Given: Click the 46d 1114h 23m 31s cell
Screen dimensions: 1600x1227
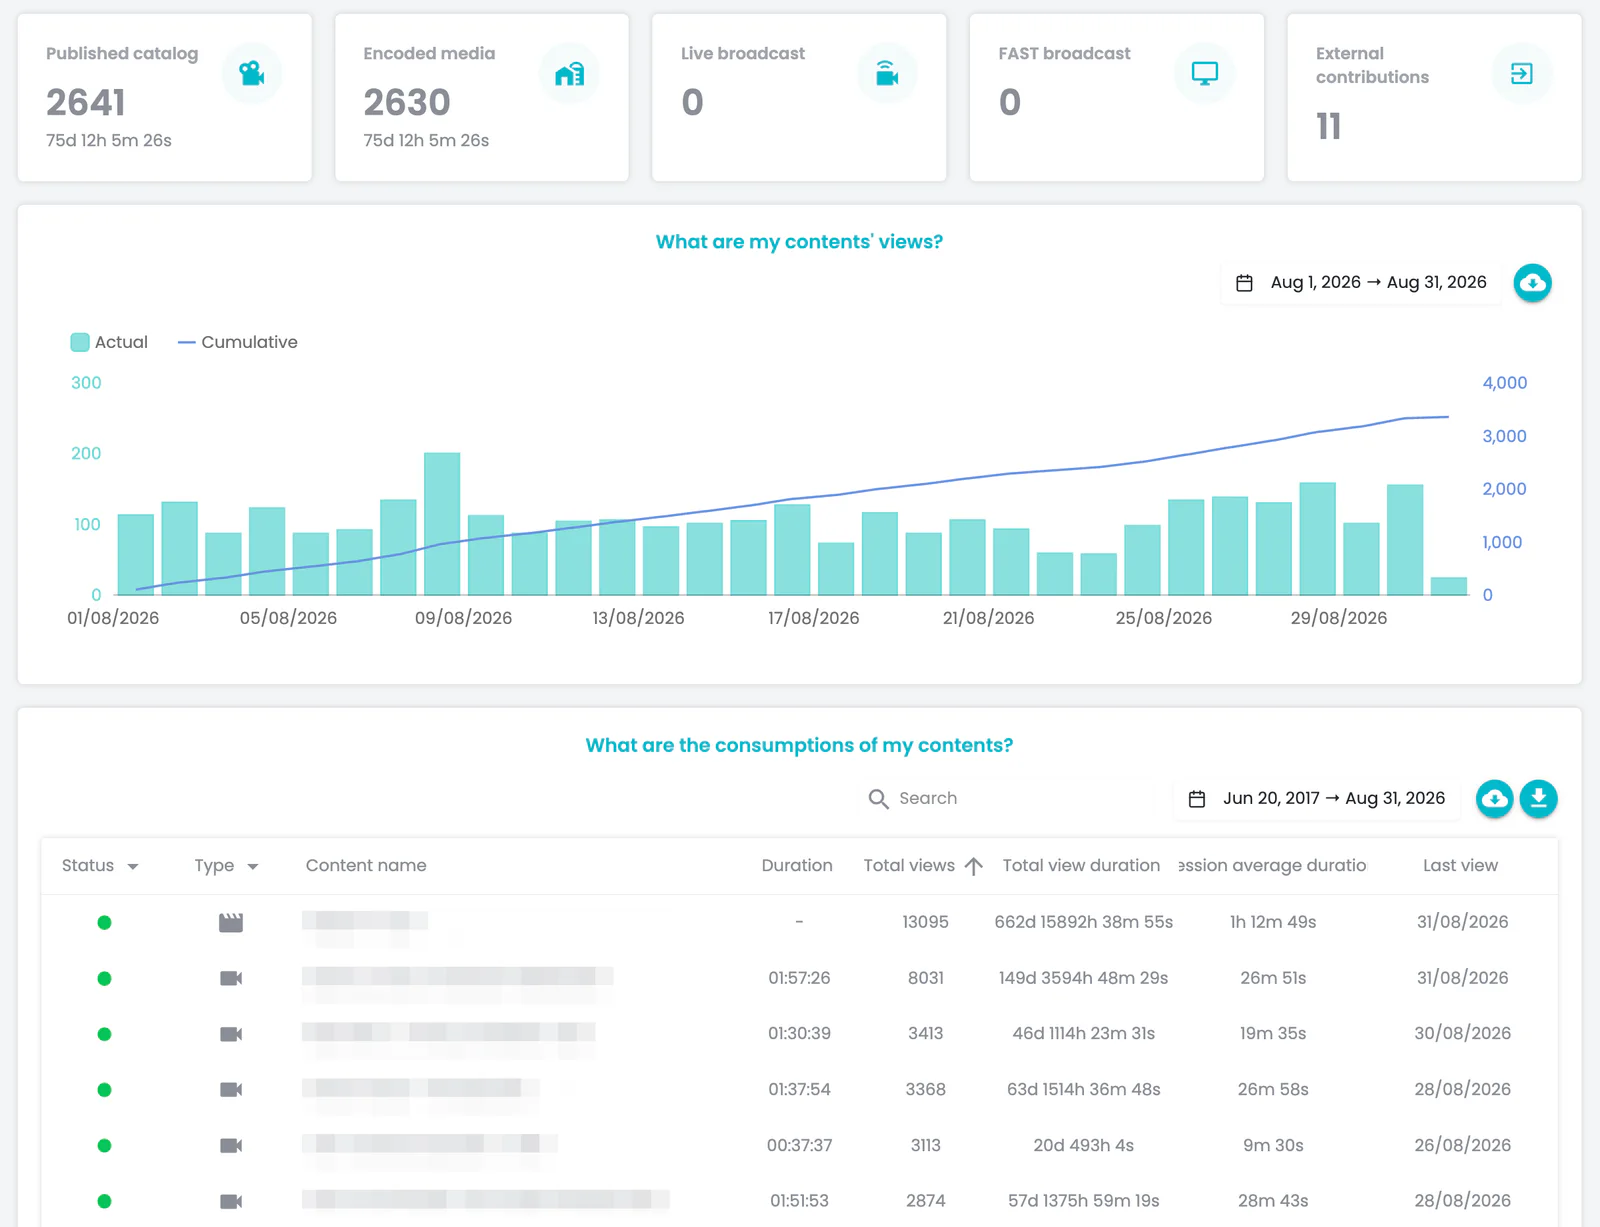Looking at the screenshot, I should click(x=1083, y=1034).
